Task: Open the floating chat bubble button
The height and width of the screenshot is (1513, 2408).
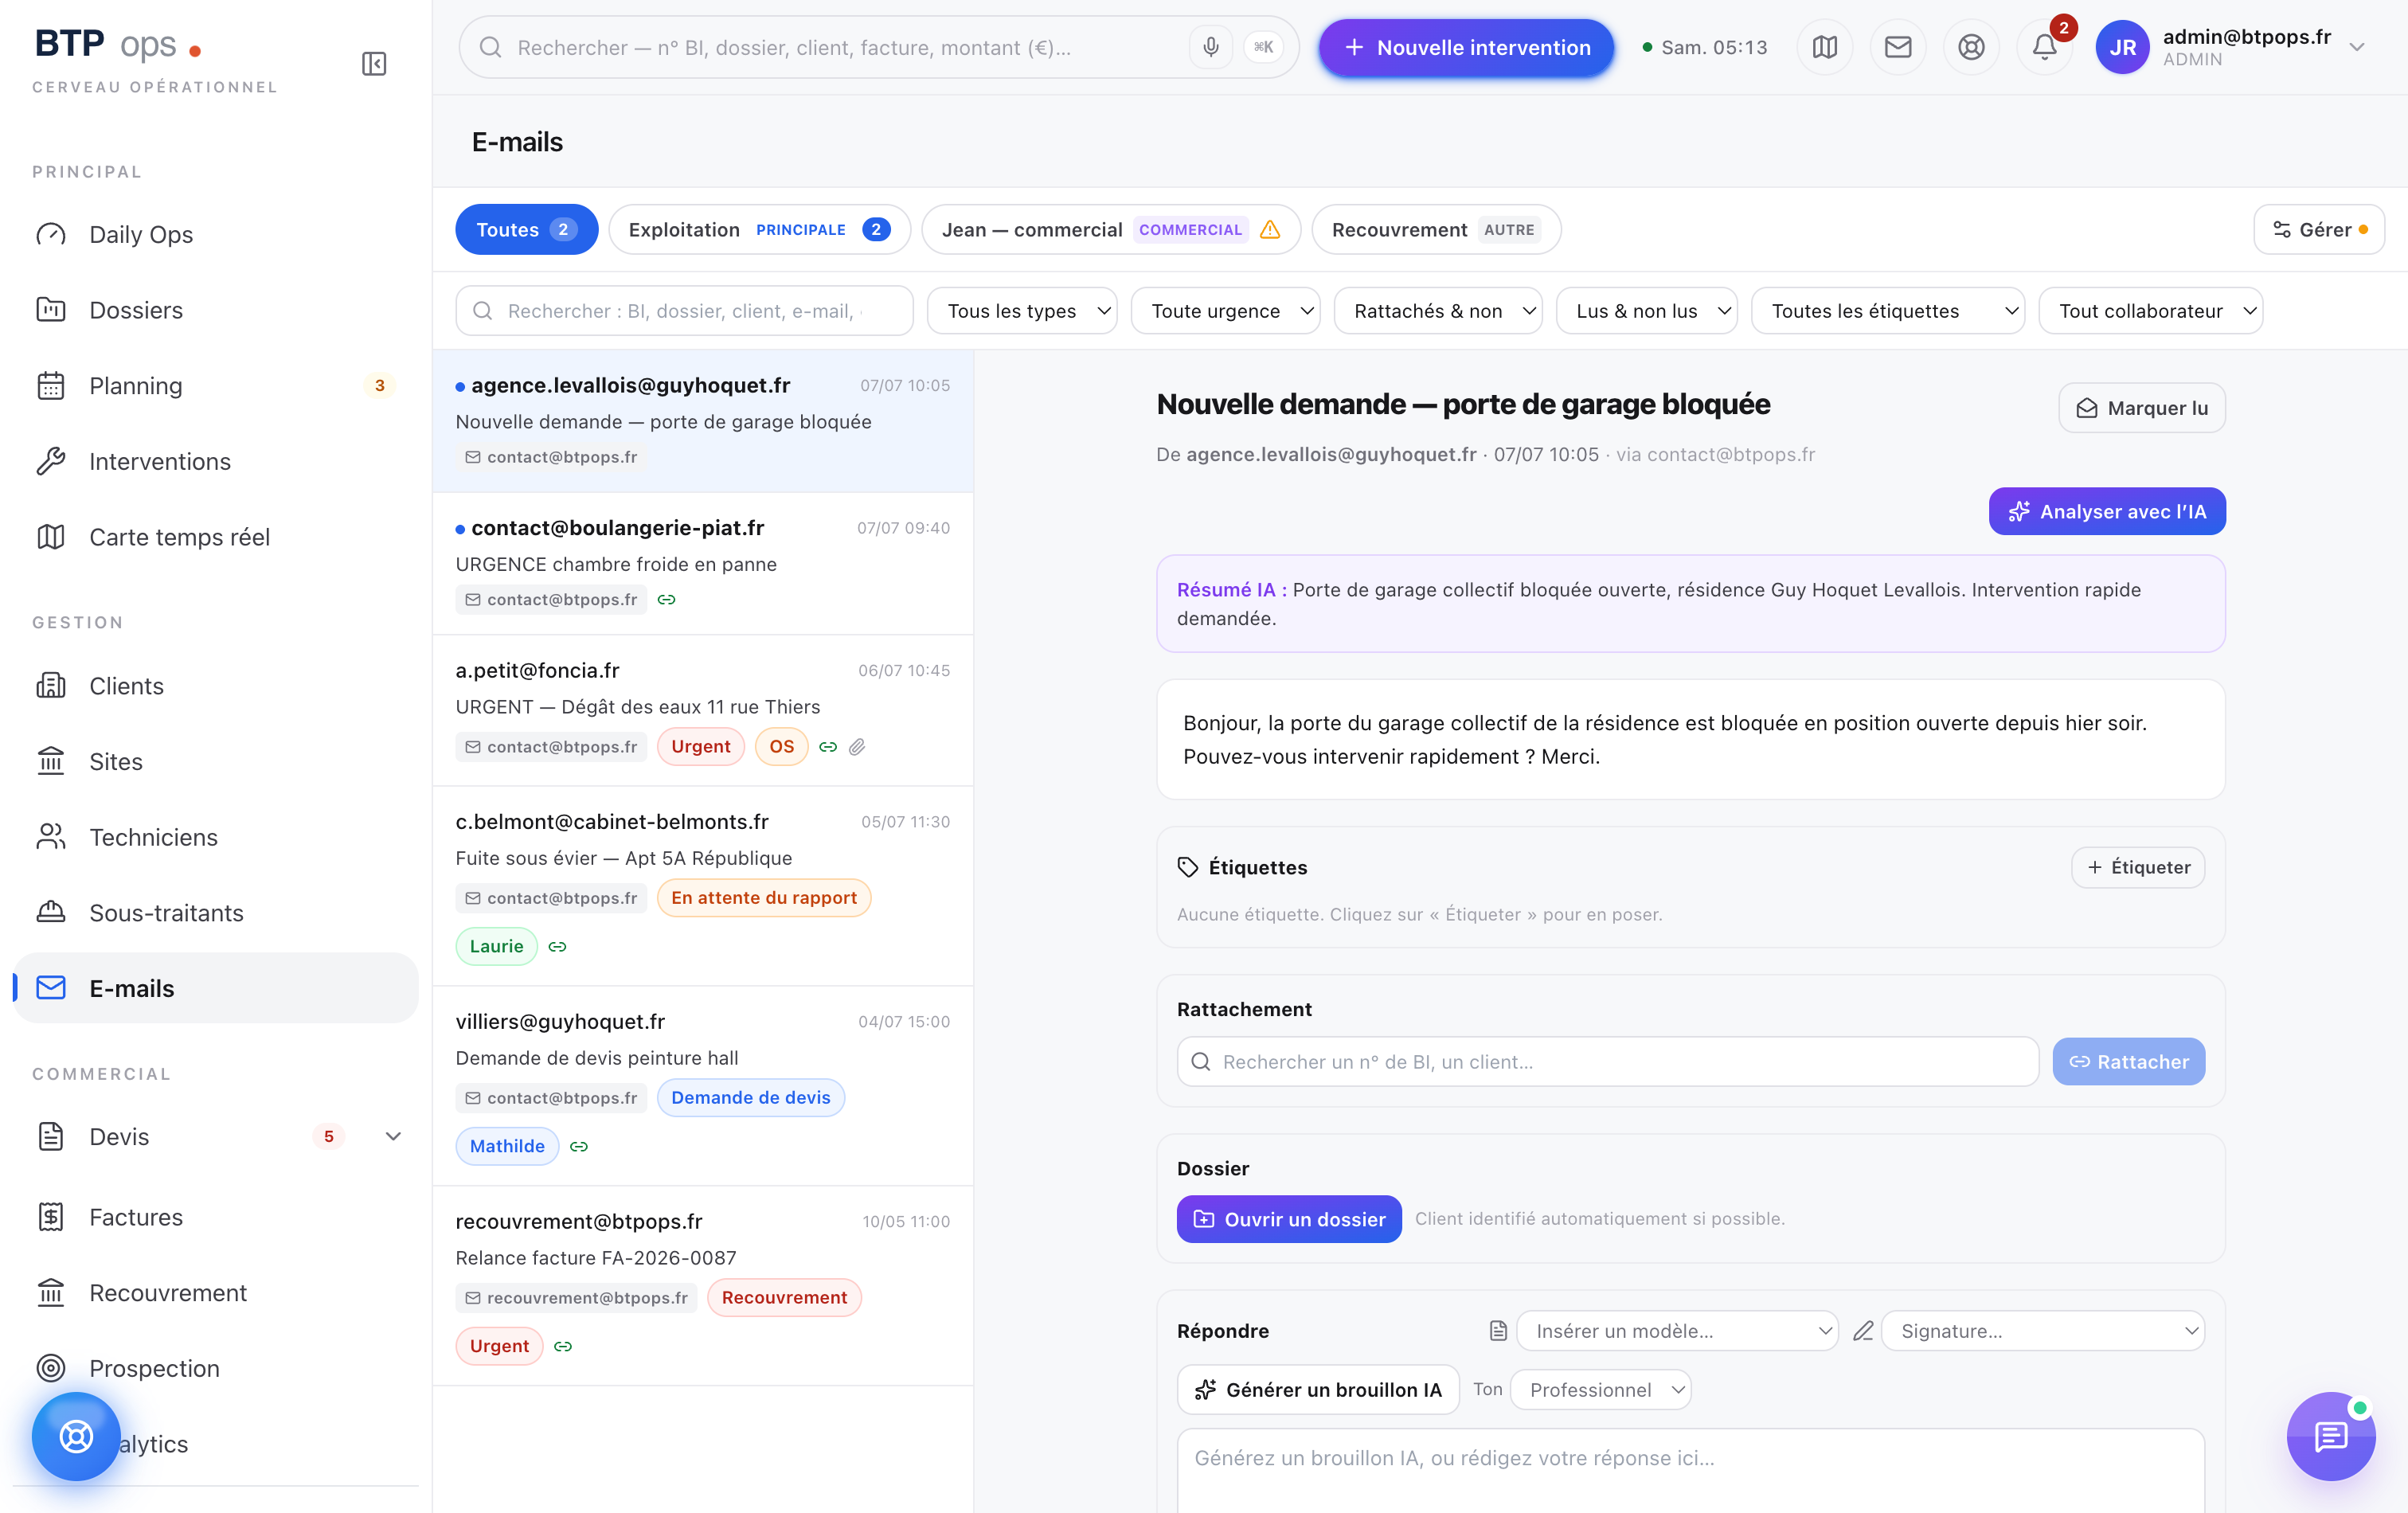Action: pos(2331,1436)
